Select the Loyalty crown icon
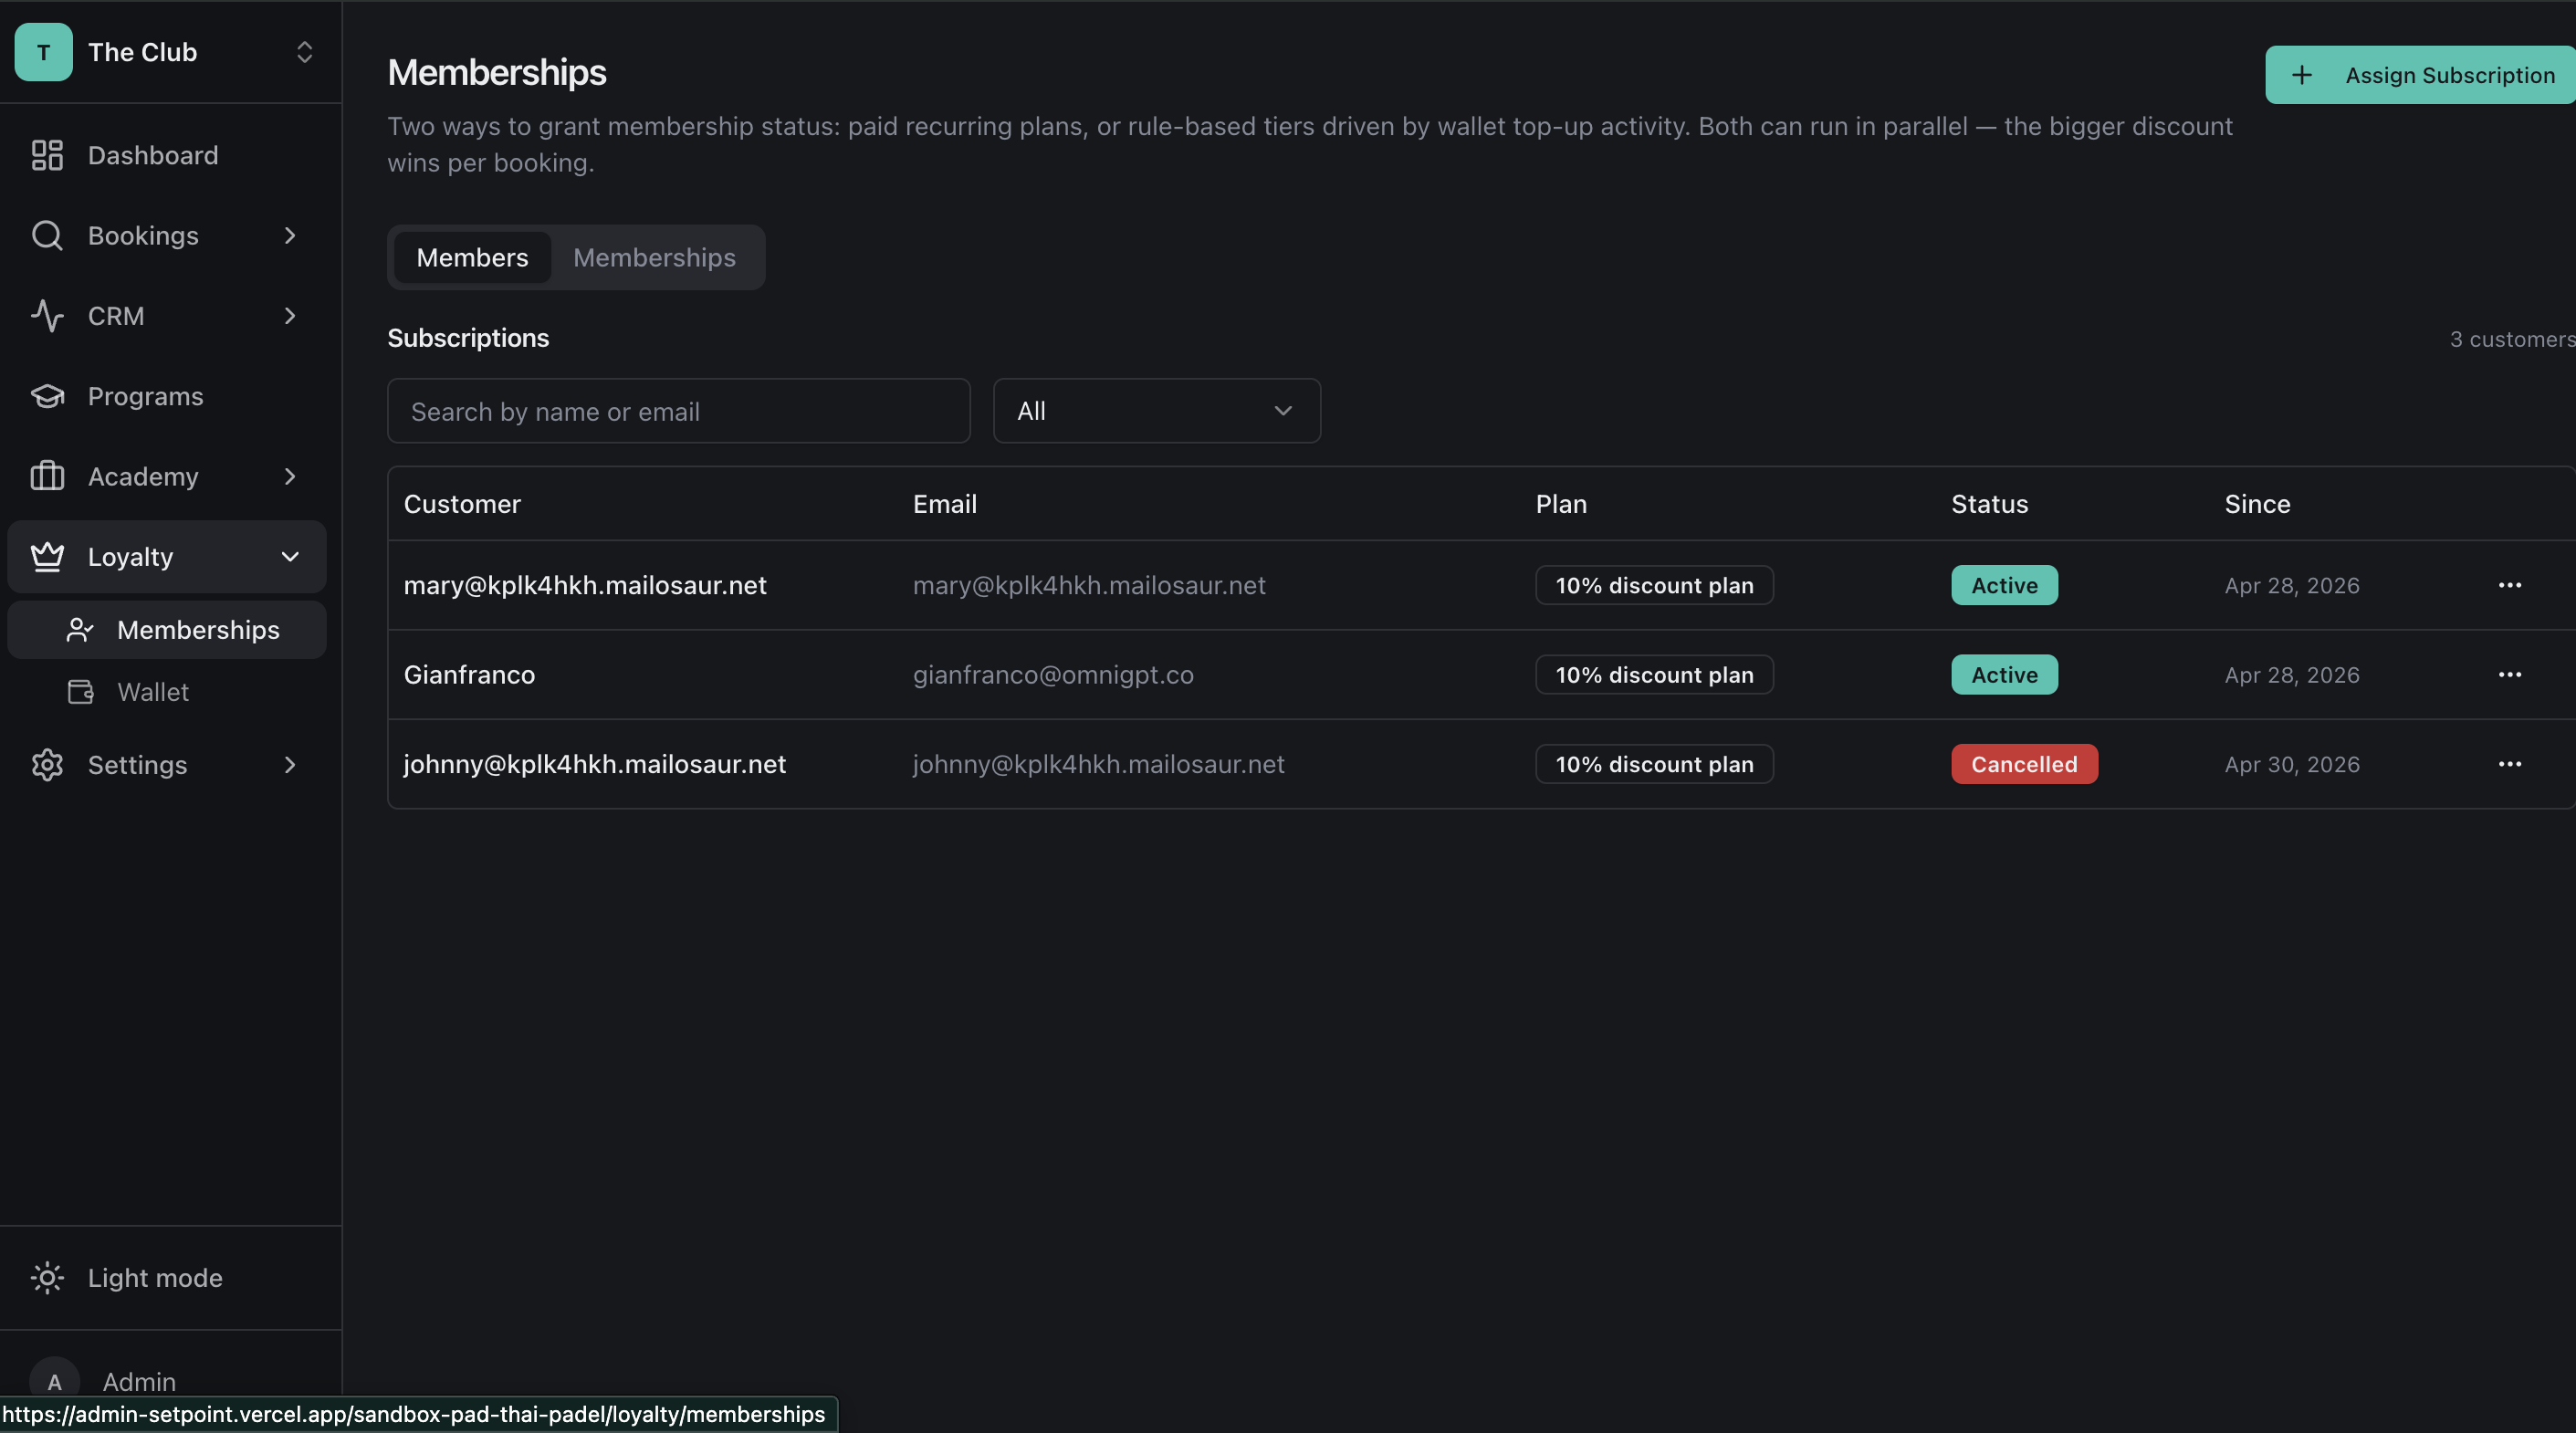This screenshot has height=1433, width=2576. click(47, 556)
